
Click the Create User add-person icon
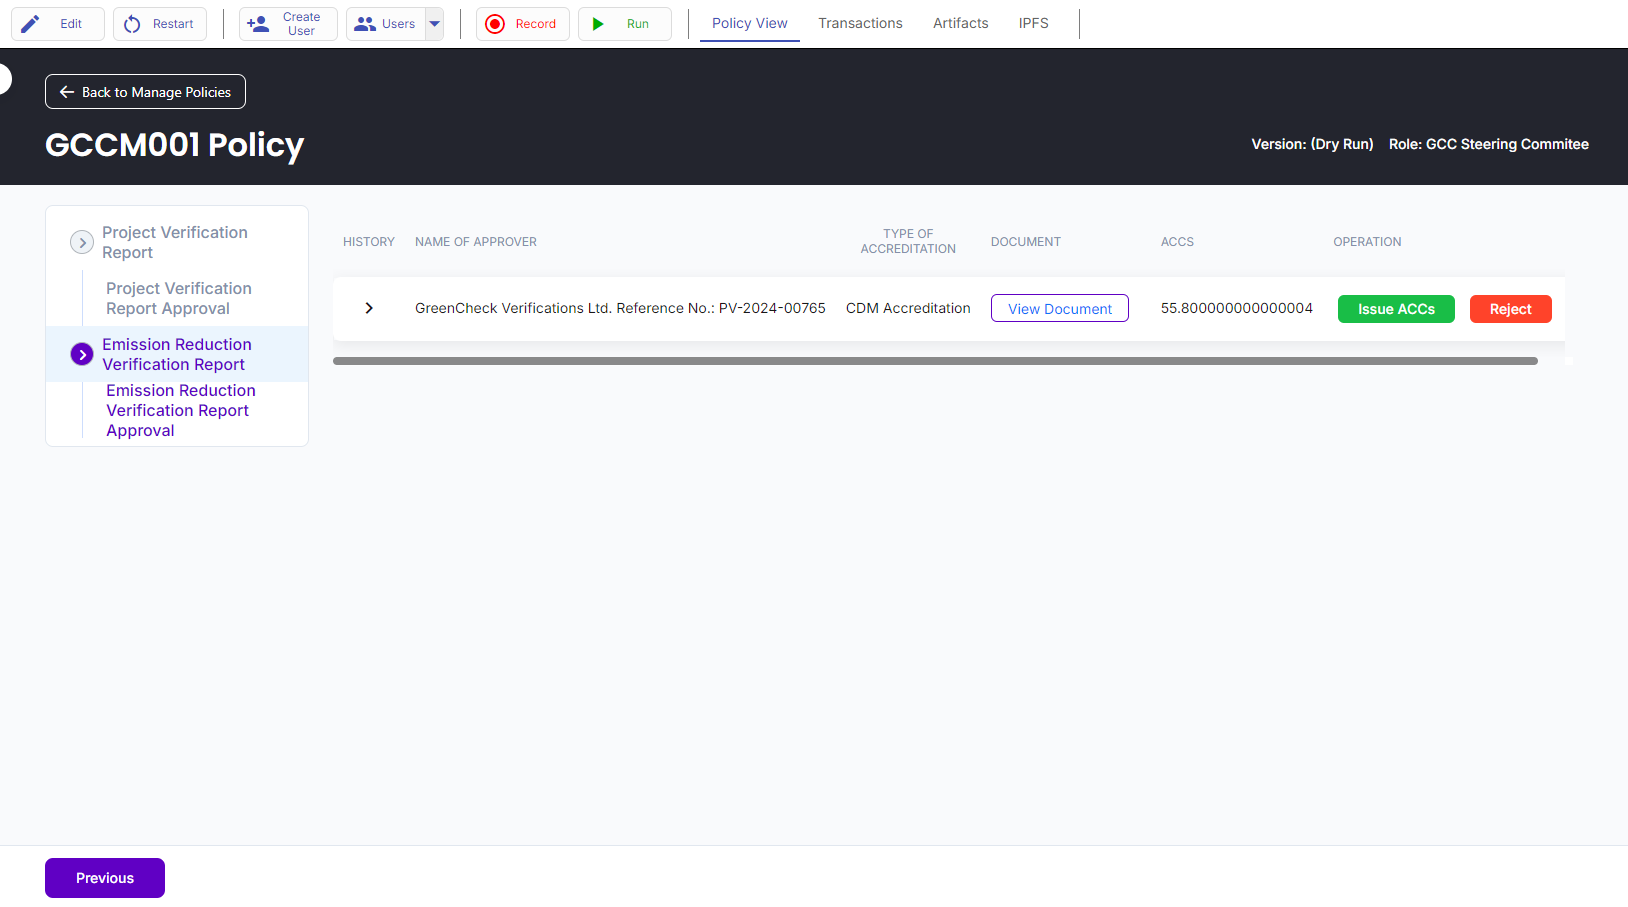(258, 24)
